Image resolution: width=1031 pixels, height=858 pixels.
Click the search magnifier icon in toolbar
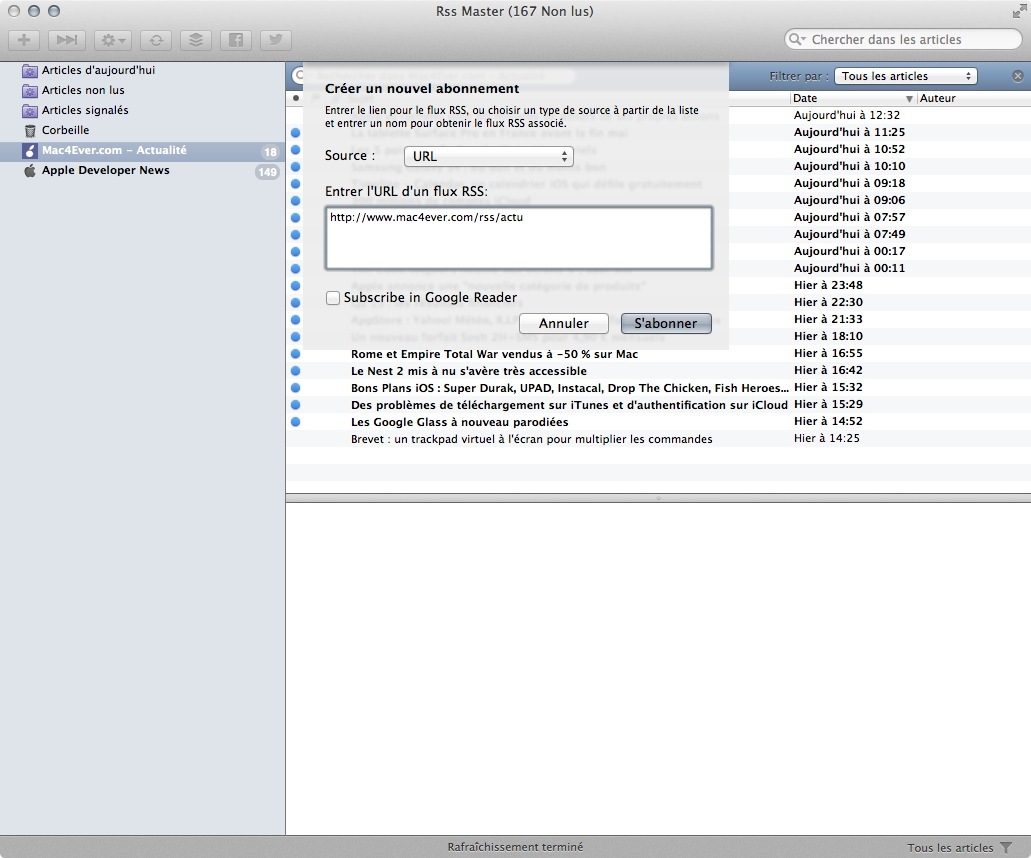[796, 39]
